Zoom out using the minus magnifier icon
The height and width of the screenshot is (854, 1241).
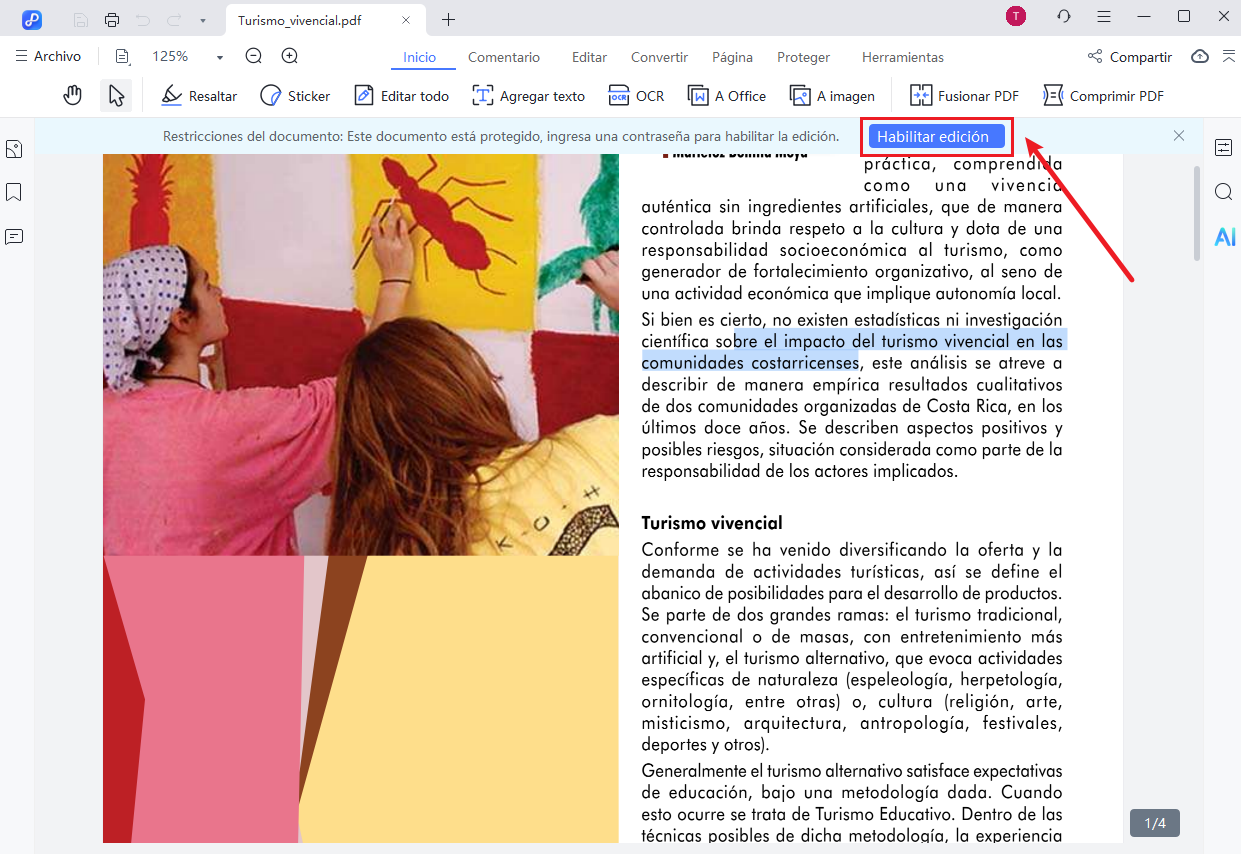coord(255,57)
